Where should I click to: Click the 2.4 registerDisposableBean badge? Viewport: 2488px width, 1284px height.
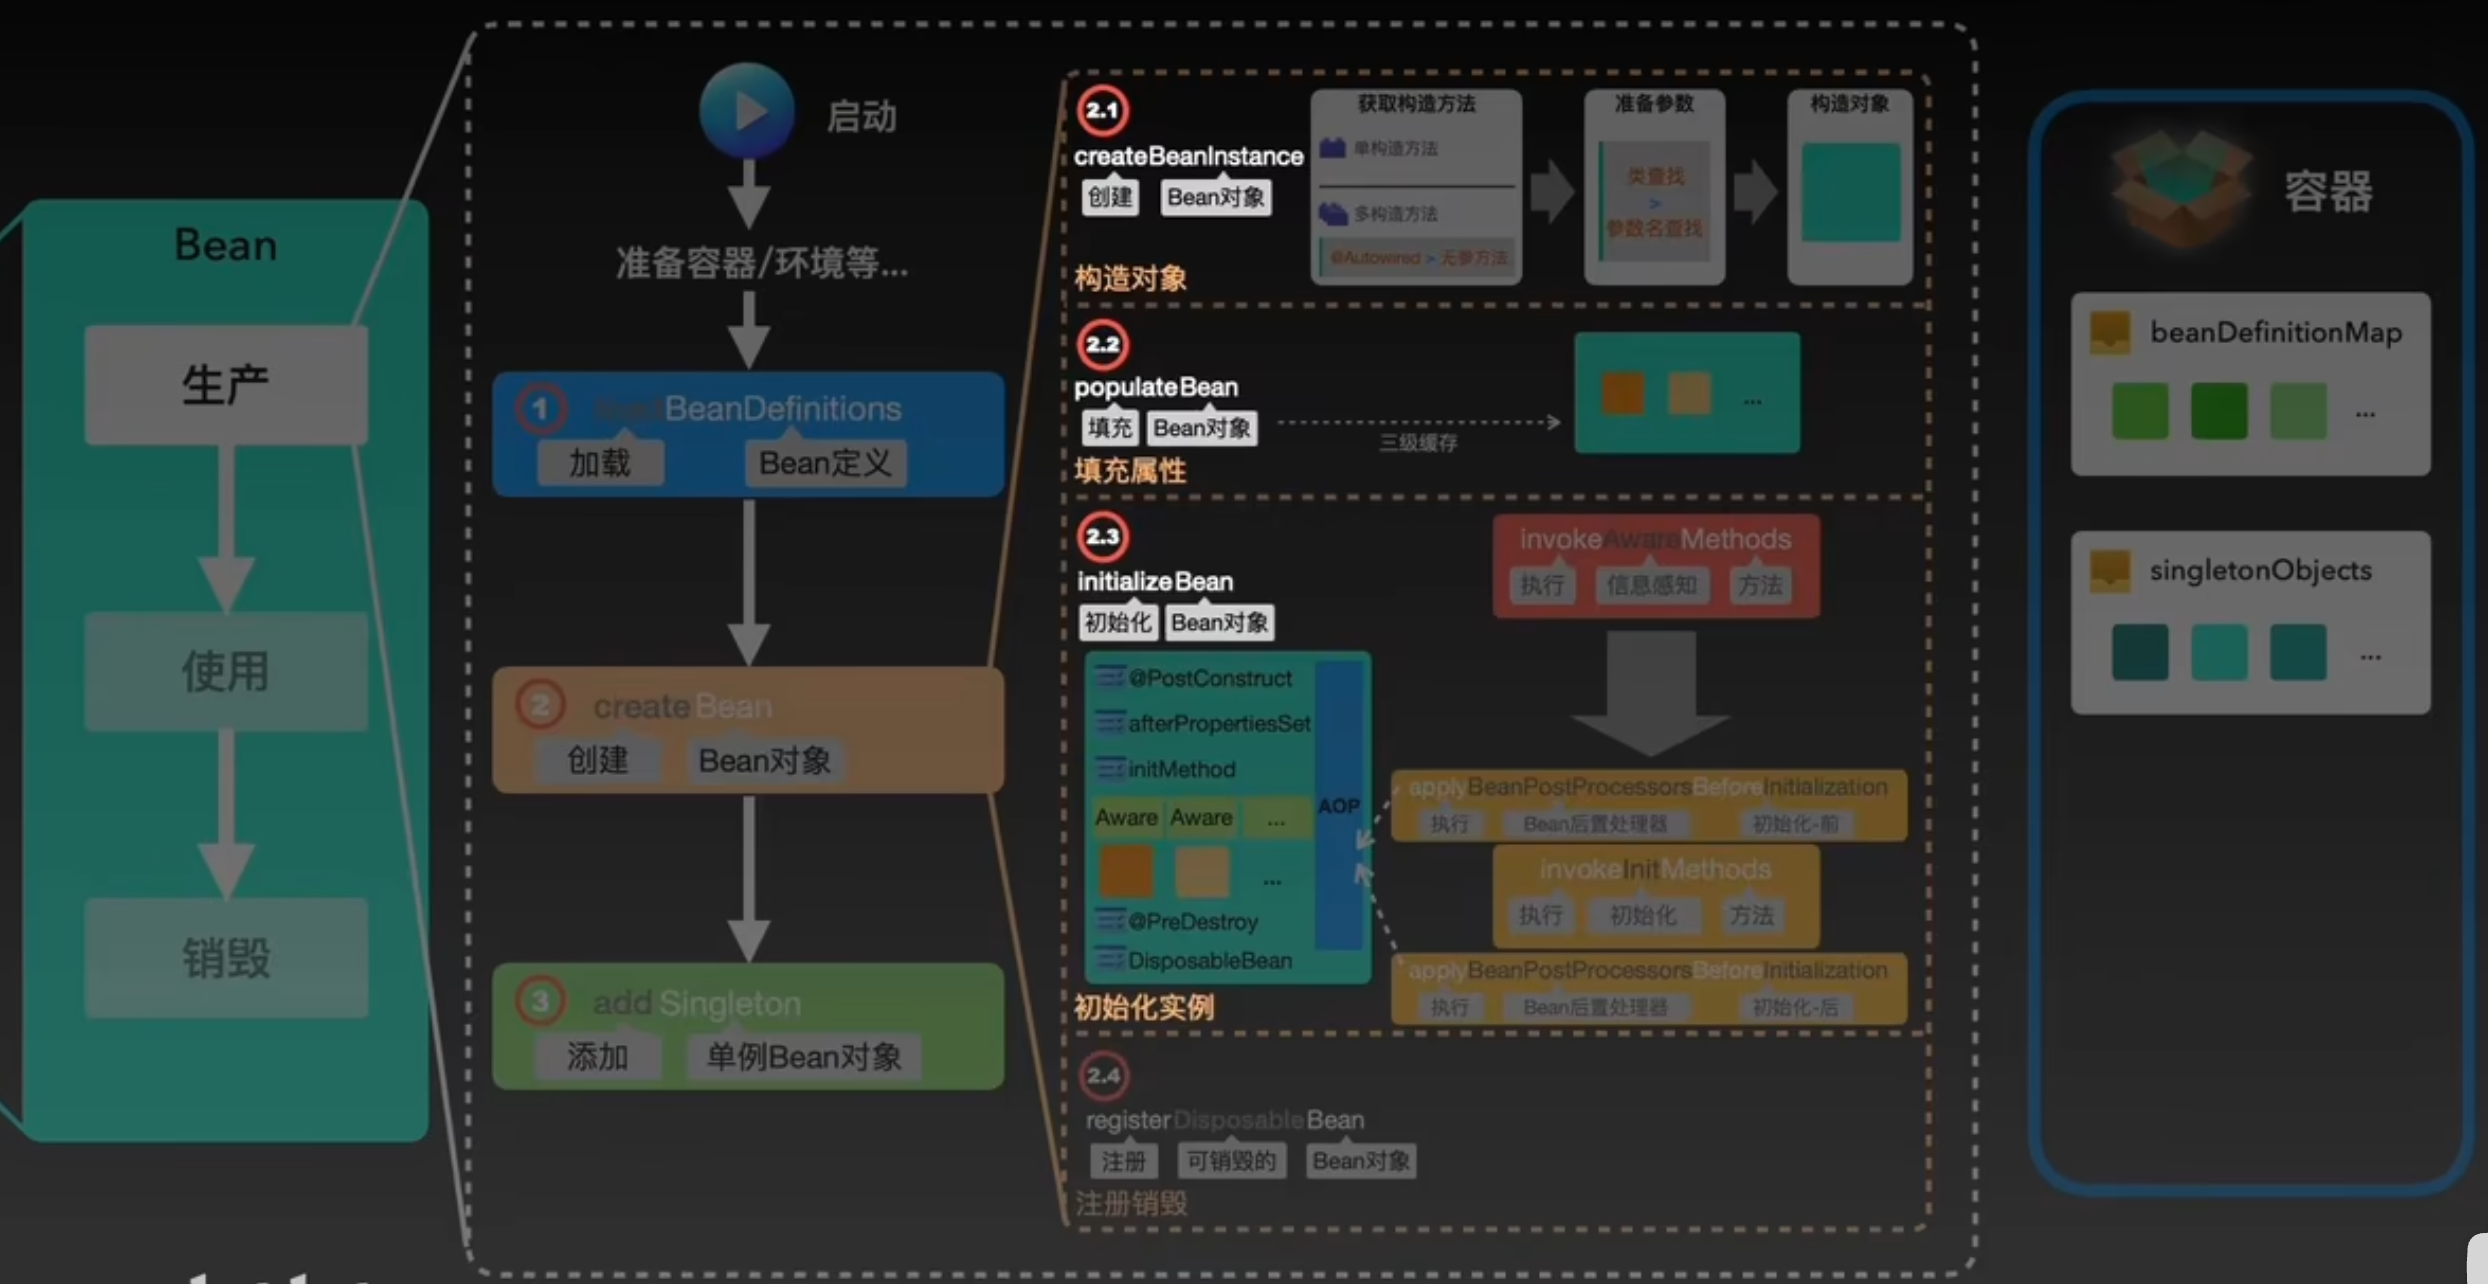pyautogui.click(x=1104, y=1076)
